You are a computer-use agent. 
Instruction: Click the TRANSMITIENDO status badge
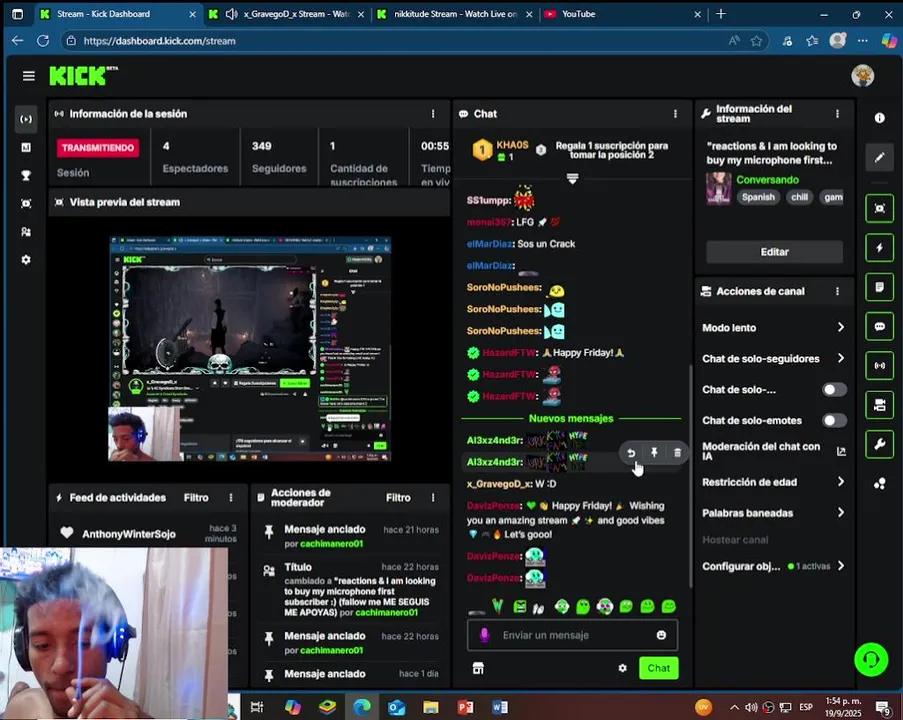point(98,147)
